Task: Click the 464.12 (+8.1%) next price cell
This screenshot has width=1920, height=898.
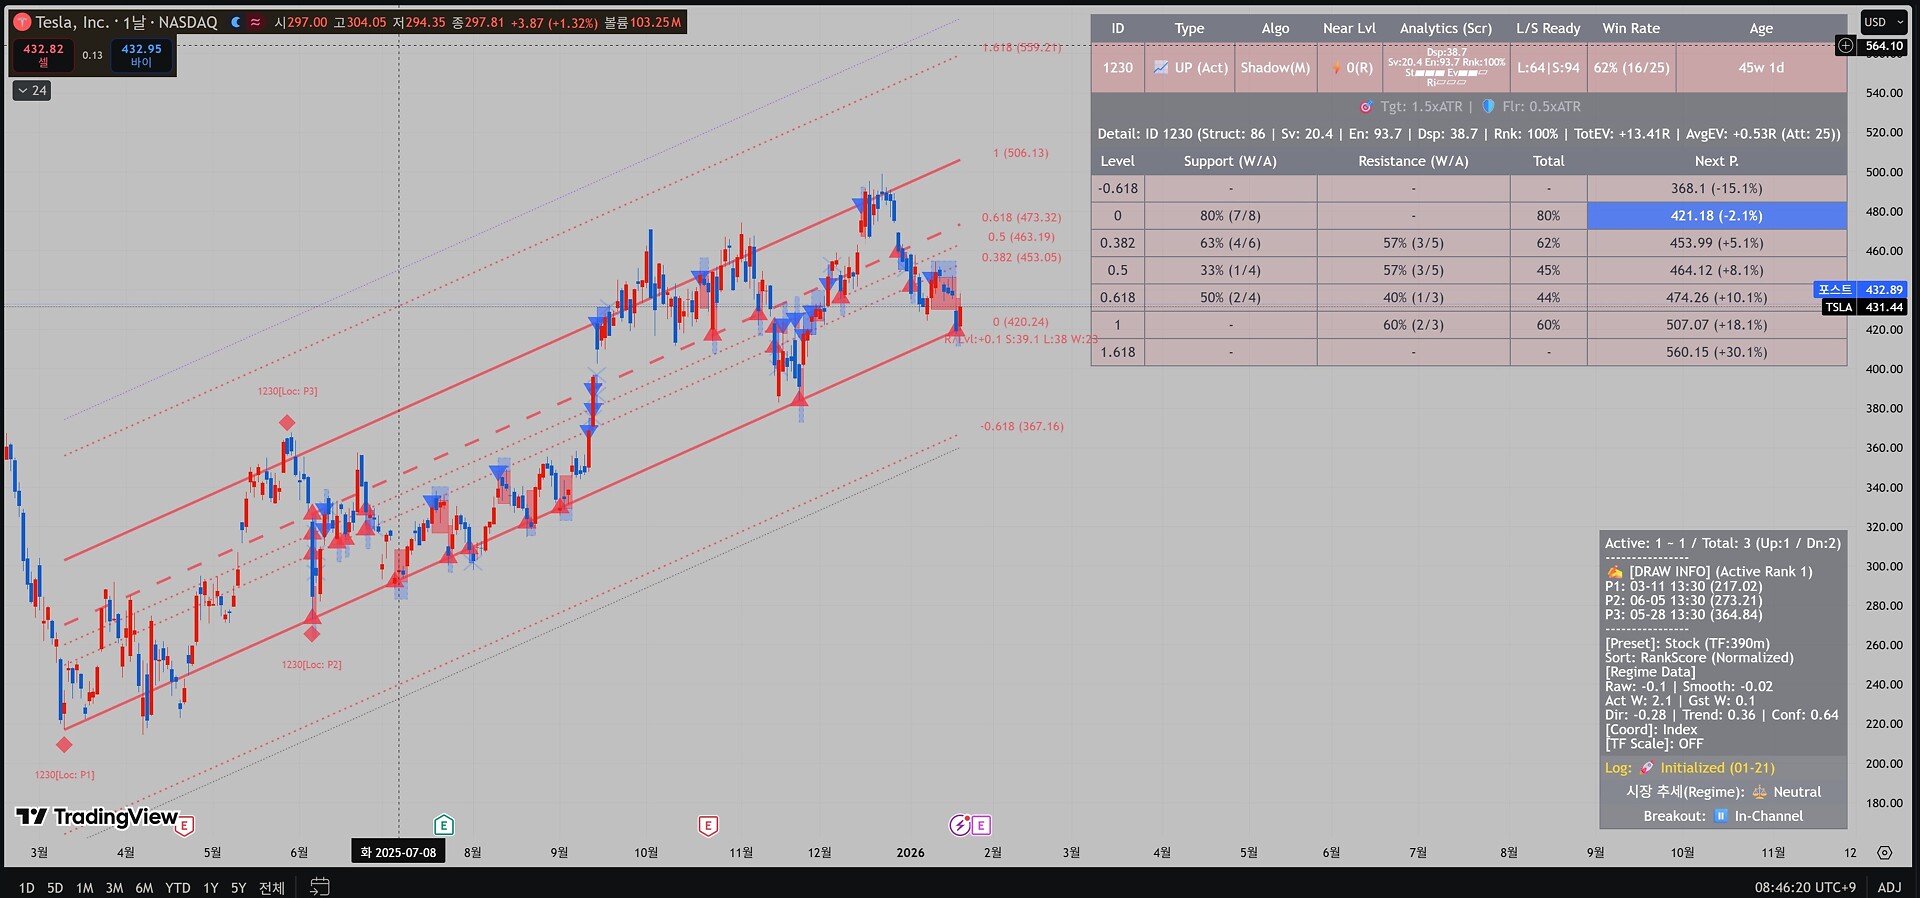Action: tap(1716, 270)
